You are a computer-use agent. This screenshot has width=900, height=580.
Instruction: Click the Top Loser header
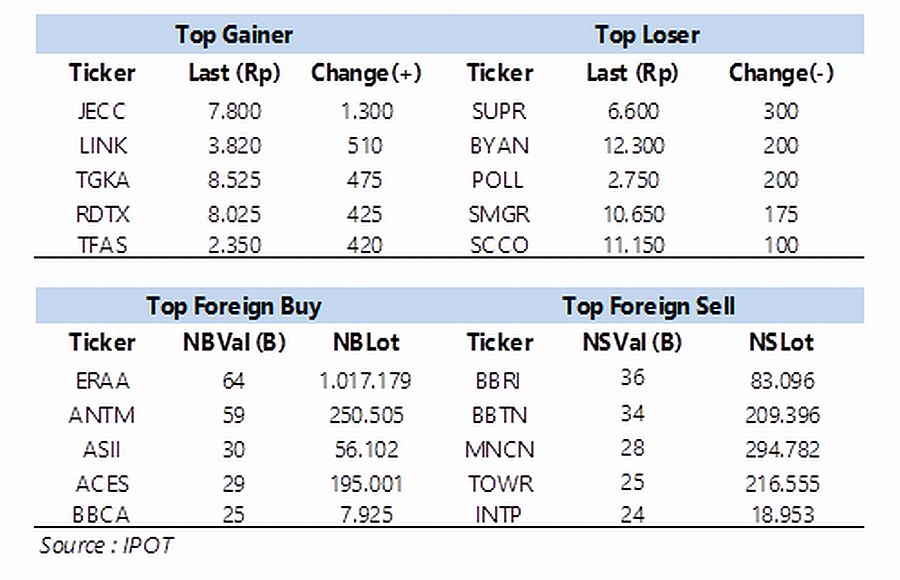647,34
